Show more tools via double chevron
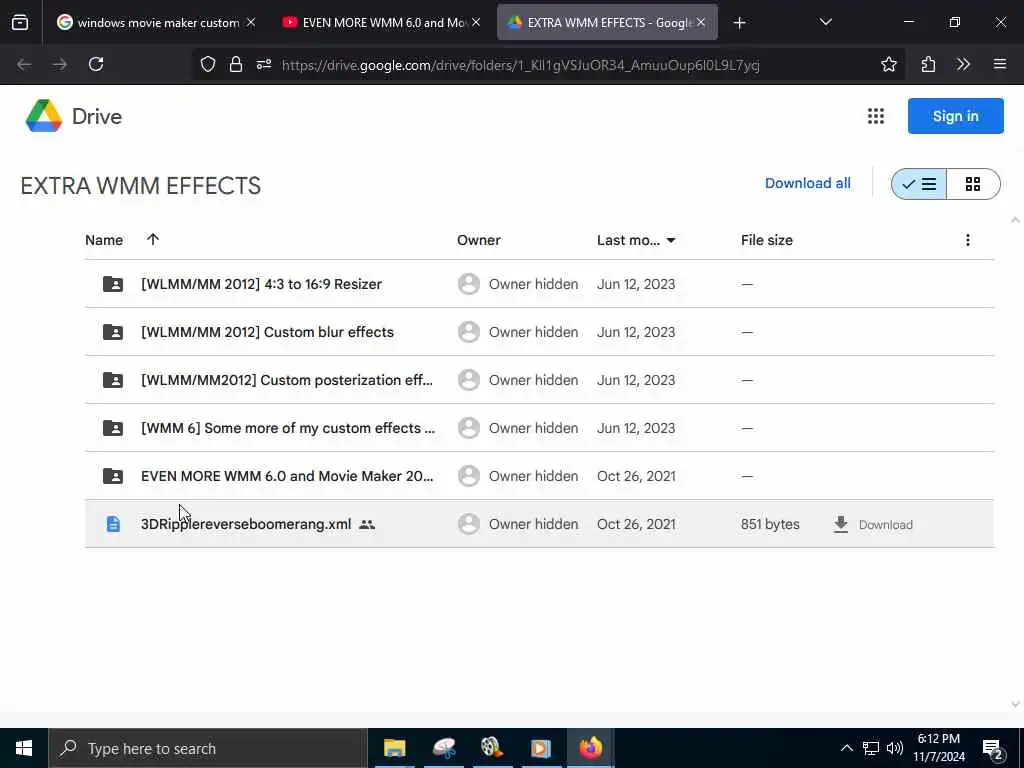Viewport: 1024px width, 768px height. pos(963,64)
